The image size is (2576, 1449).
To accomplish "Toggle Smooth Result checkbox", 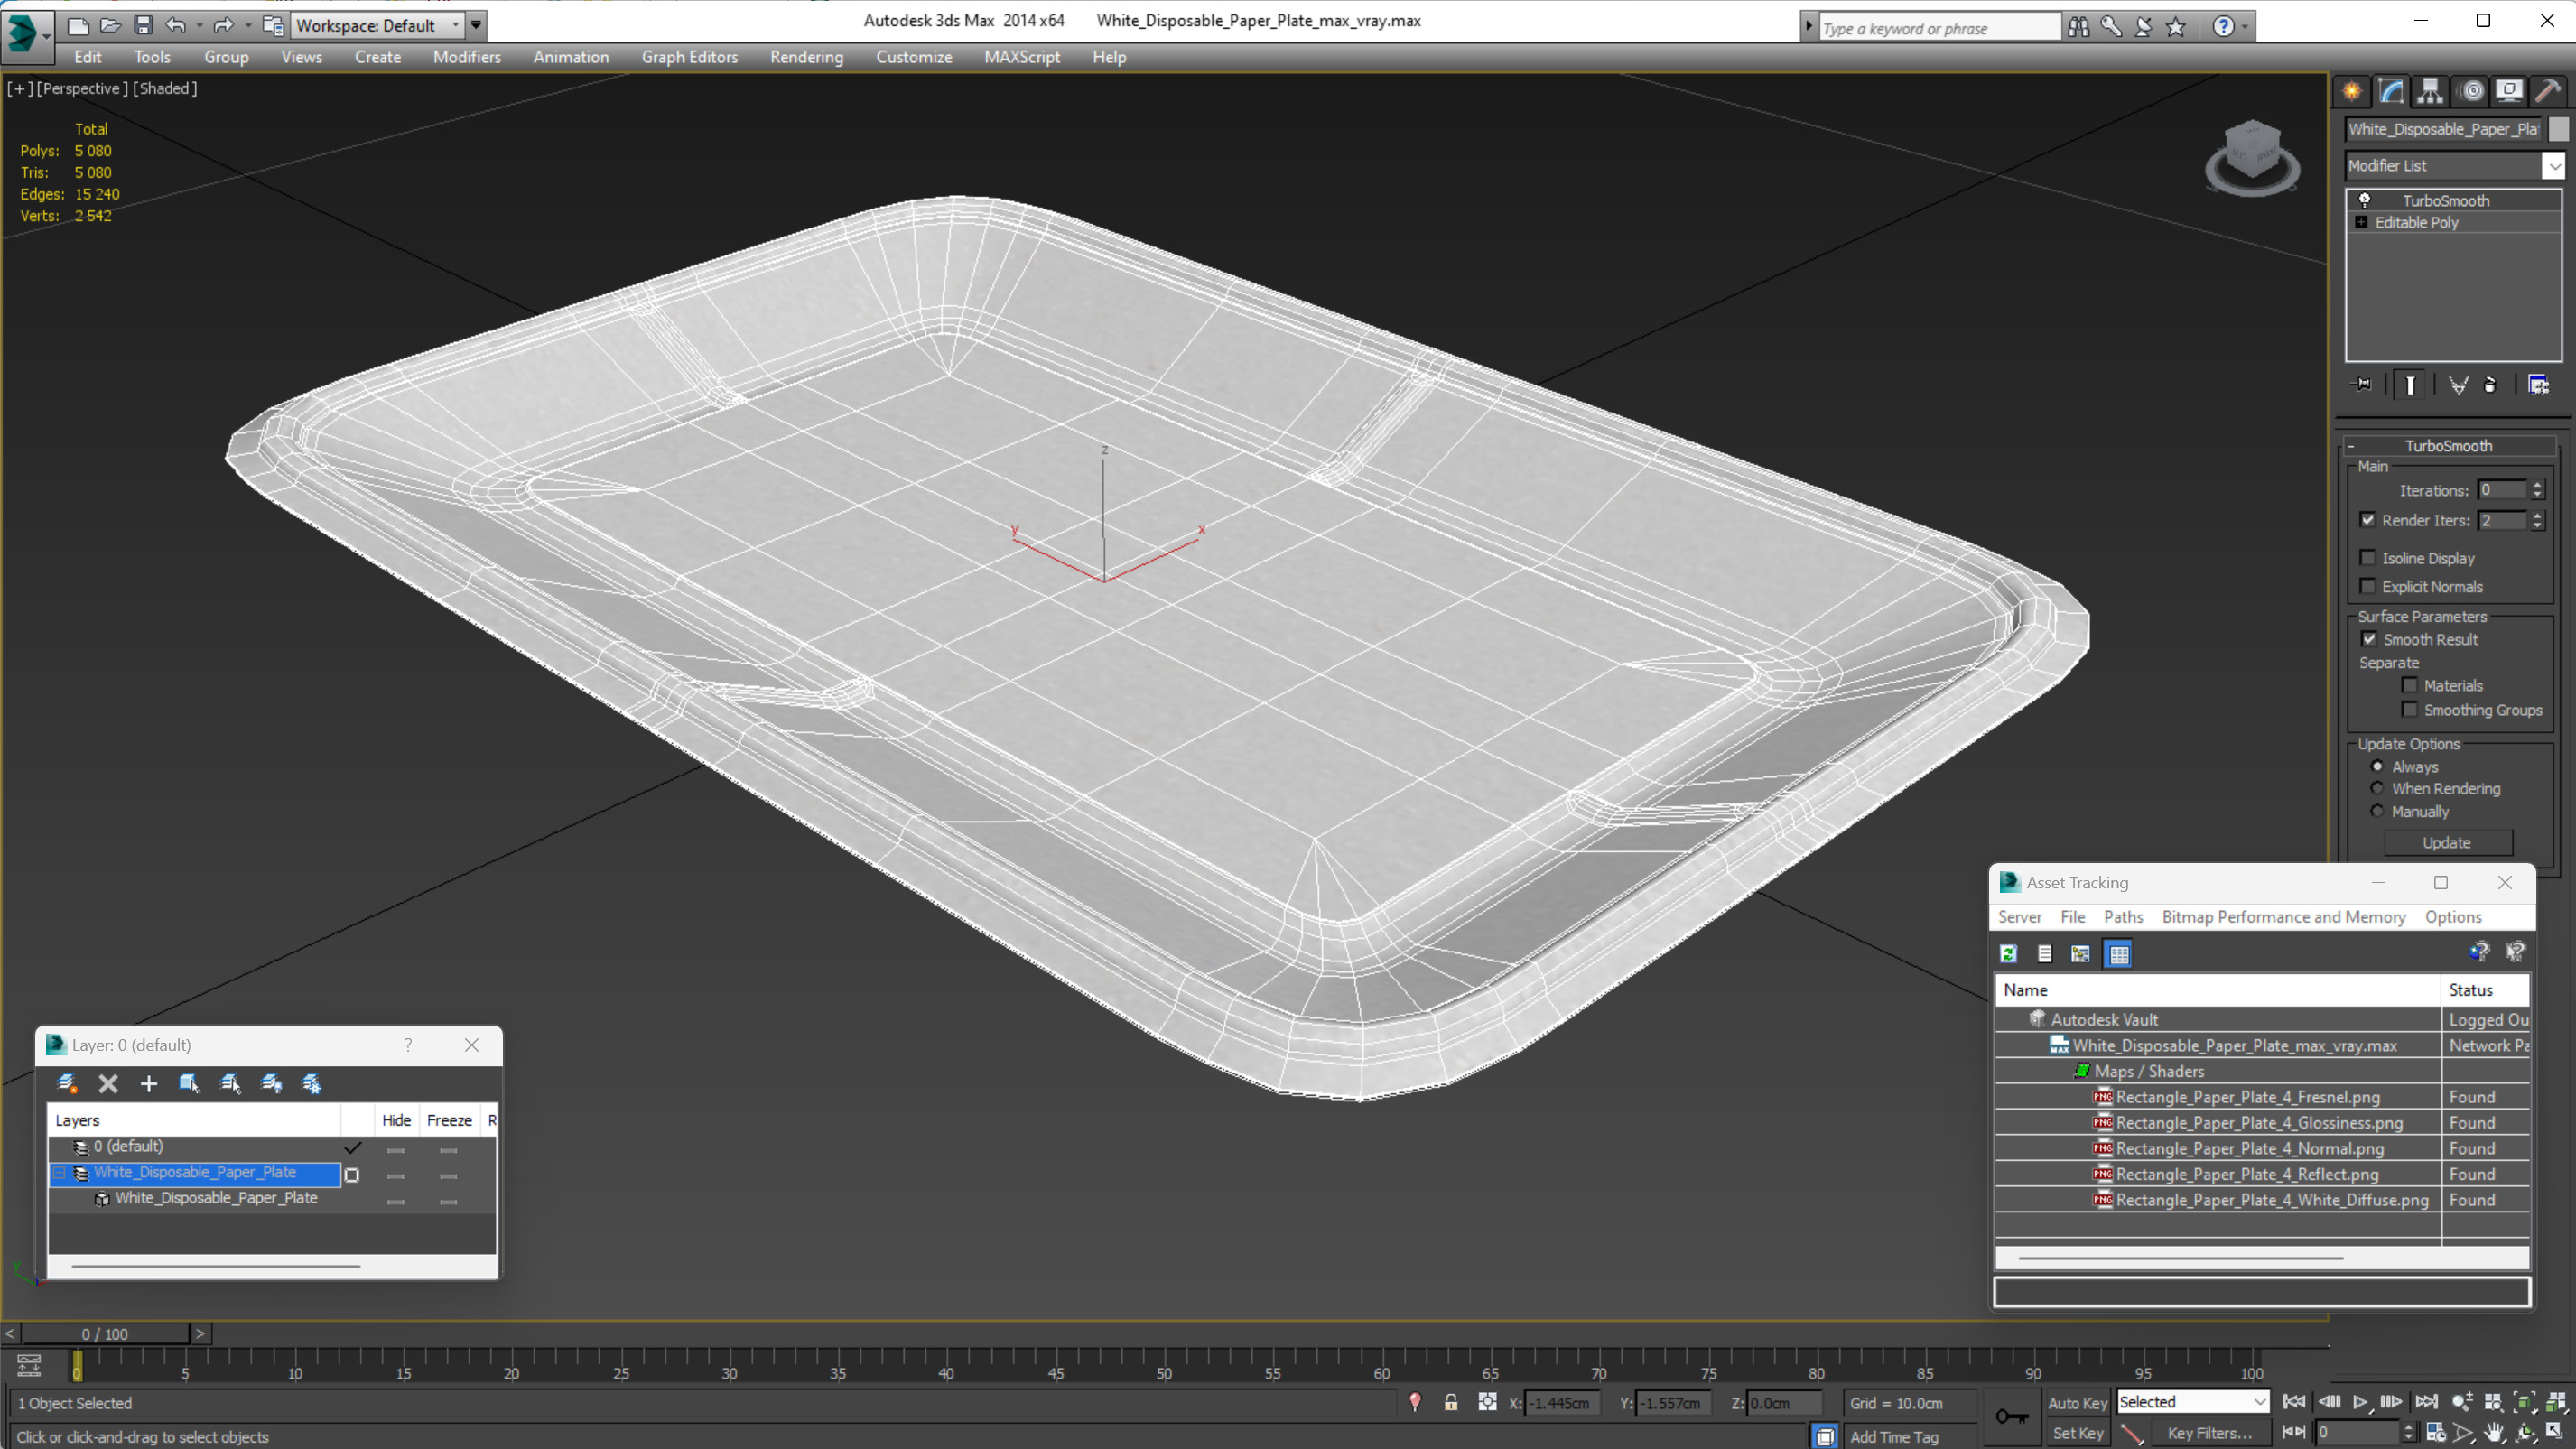I will tap(2369, 639).
